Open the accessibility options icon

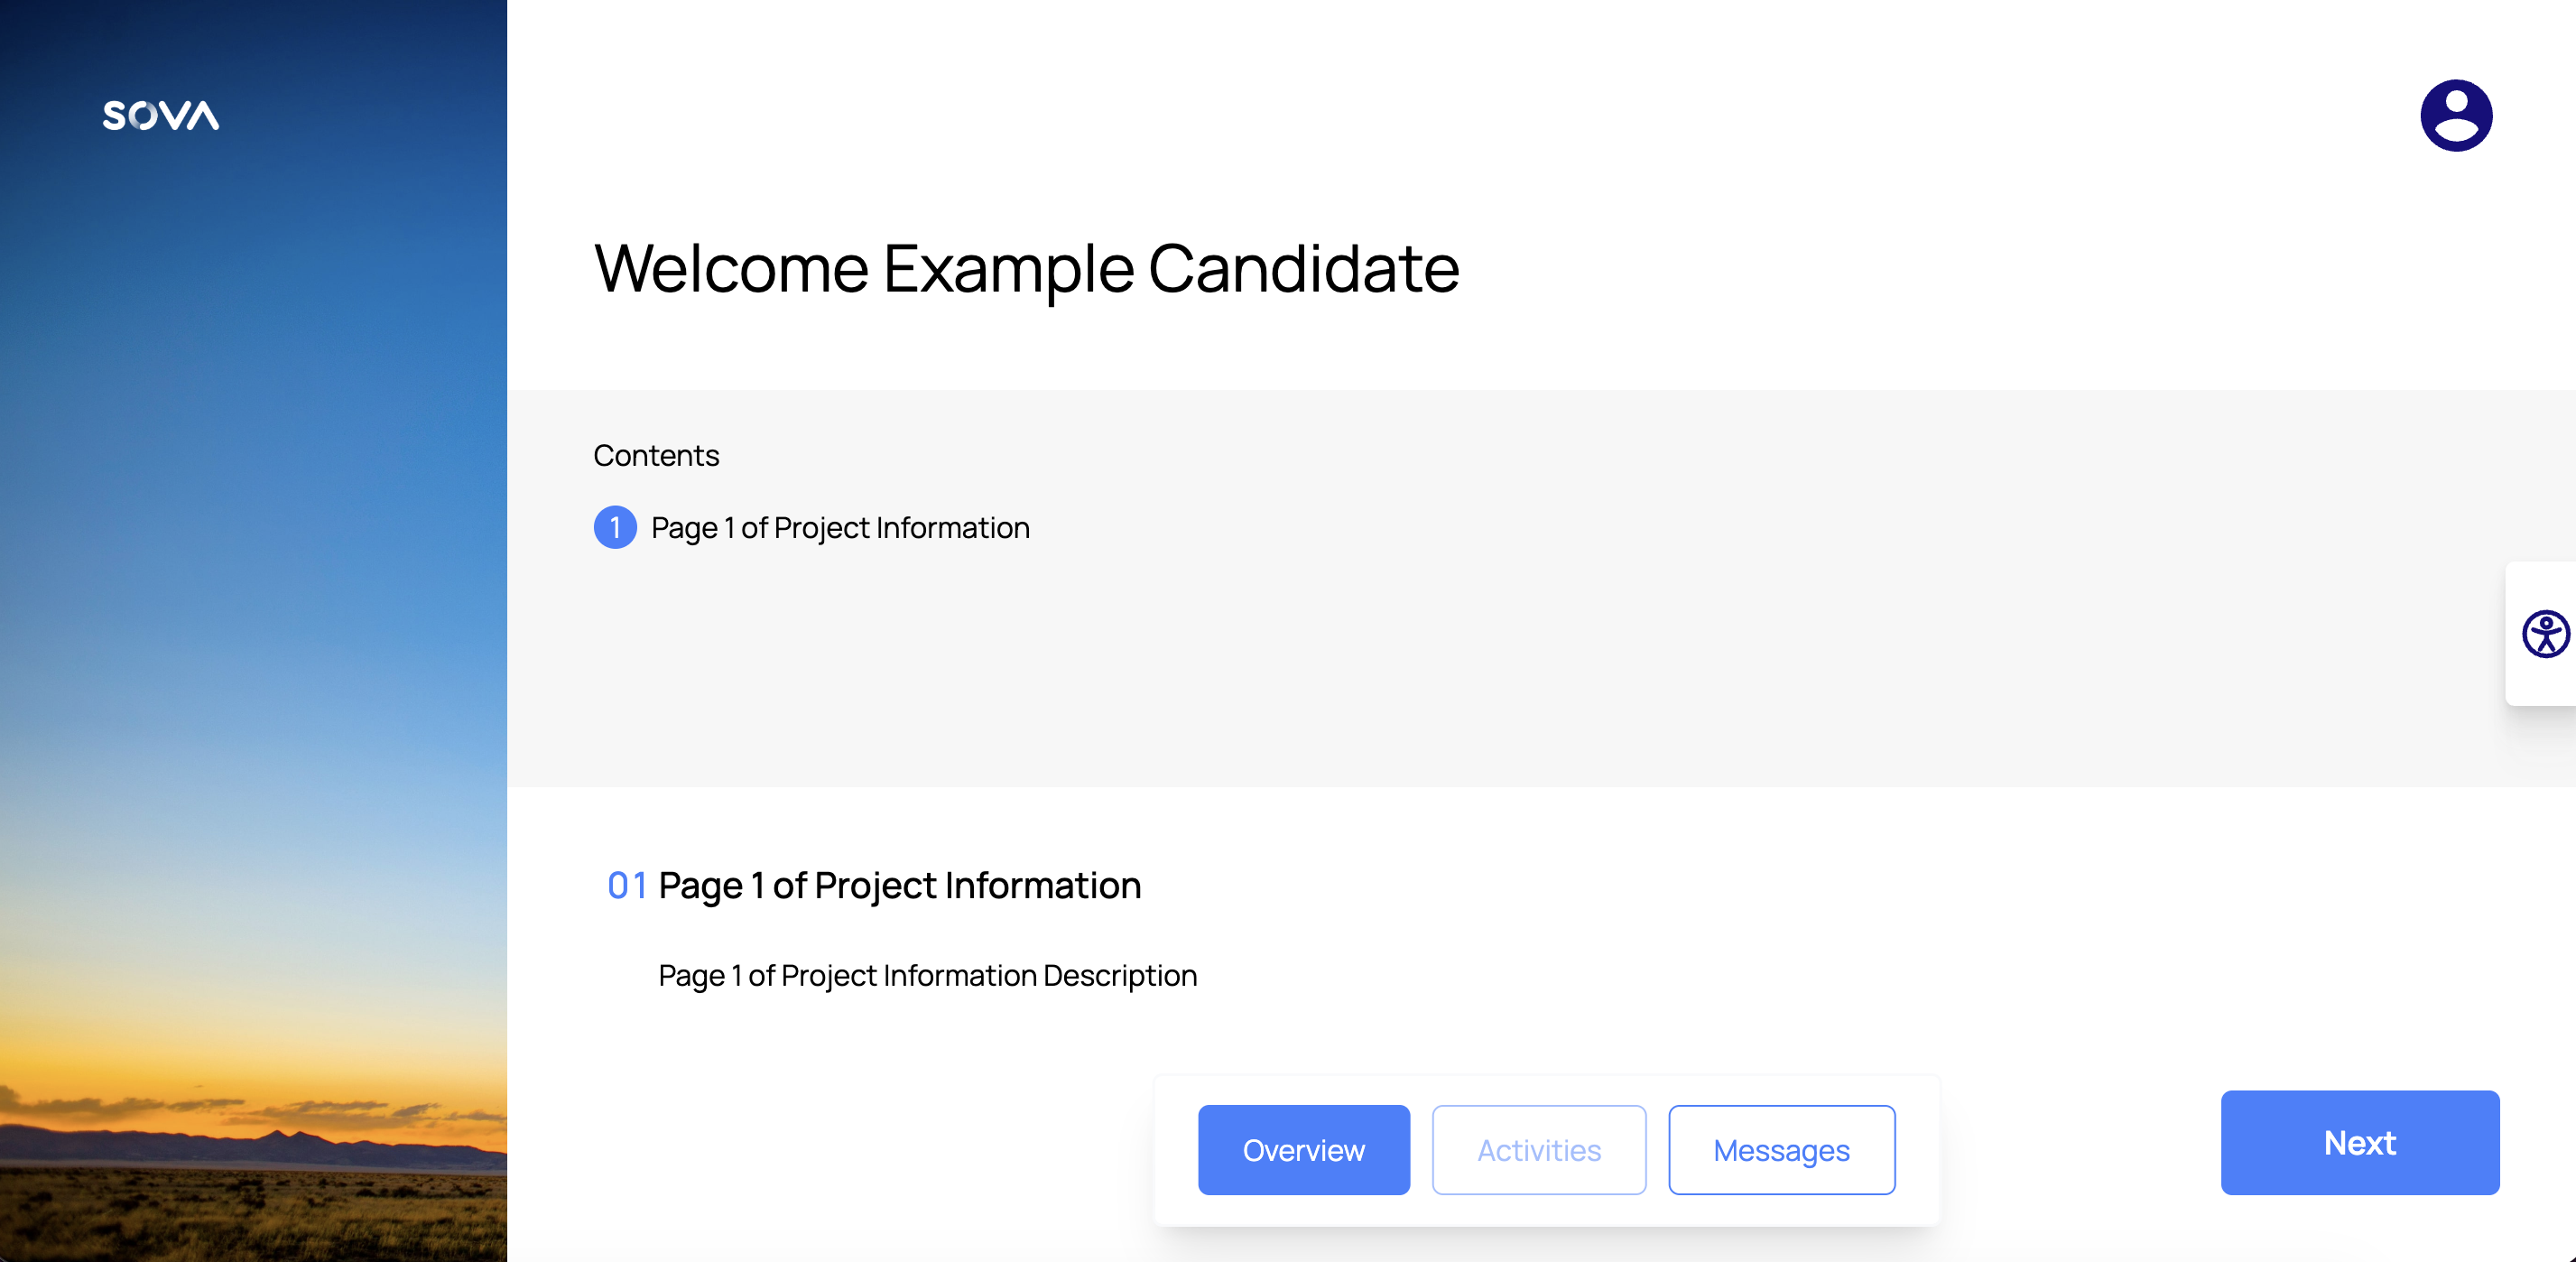click(2545, 634)
